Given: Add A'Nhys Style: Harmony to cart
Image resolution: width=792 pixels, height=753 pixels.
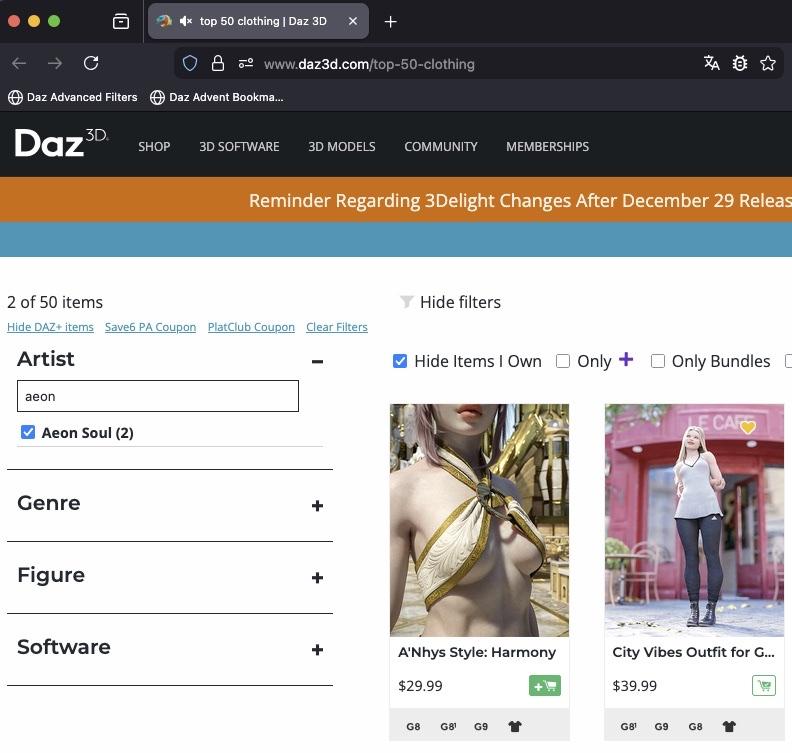Looking at the screenshot, I should coord(544,686).
